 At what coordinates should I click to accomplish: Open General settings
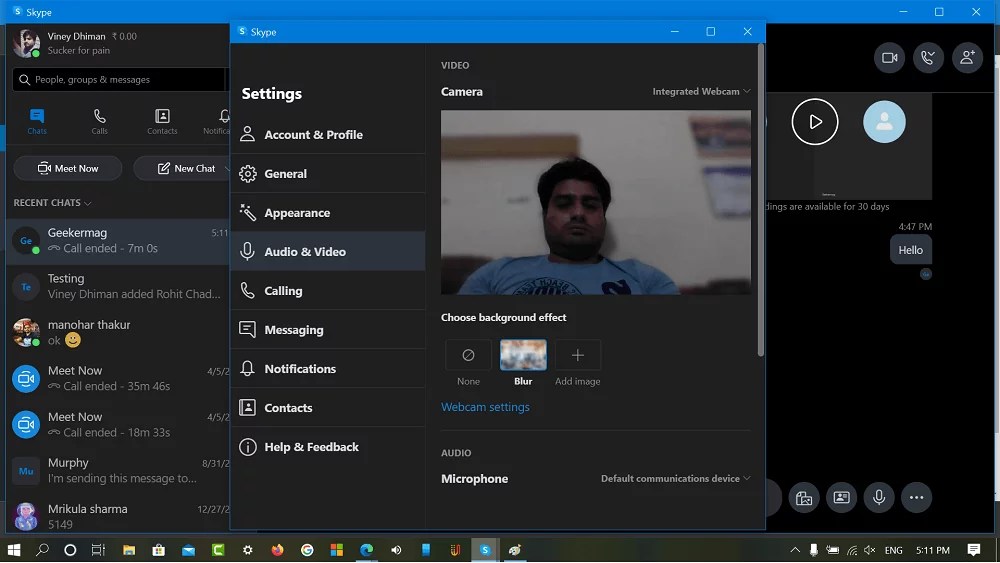point(328,173)
